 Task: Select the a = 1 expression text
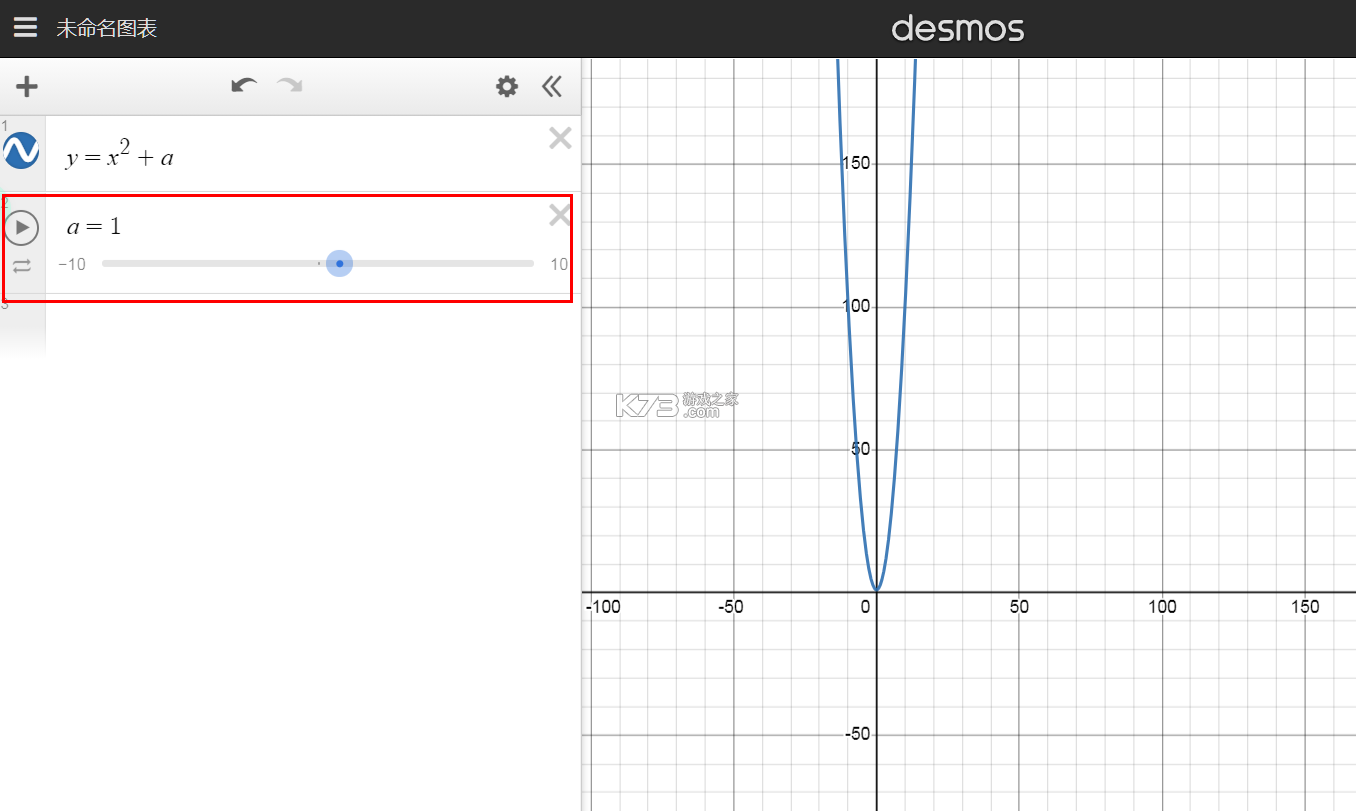pyautogui.click(x=94, y=227)
